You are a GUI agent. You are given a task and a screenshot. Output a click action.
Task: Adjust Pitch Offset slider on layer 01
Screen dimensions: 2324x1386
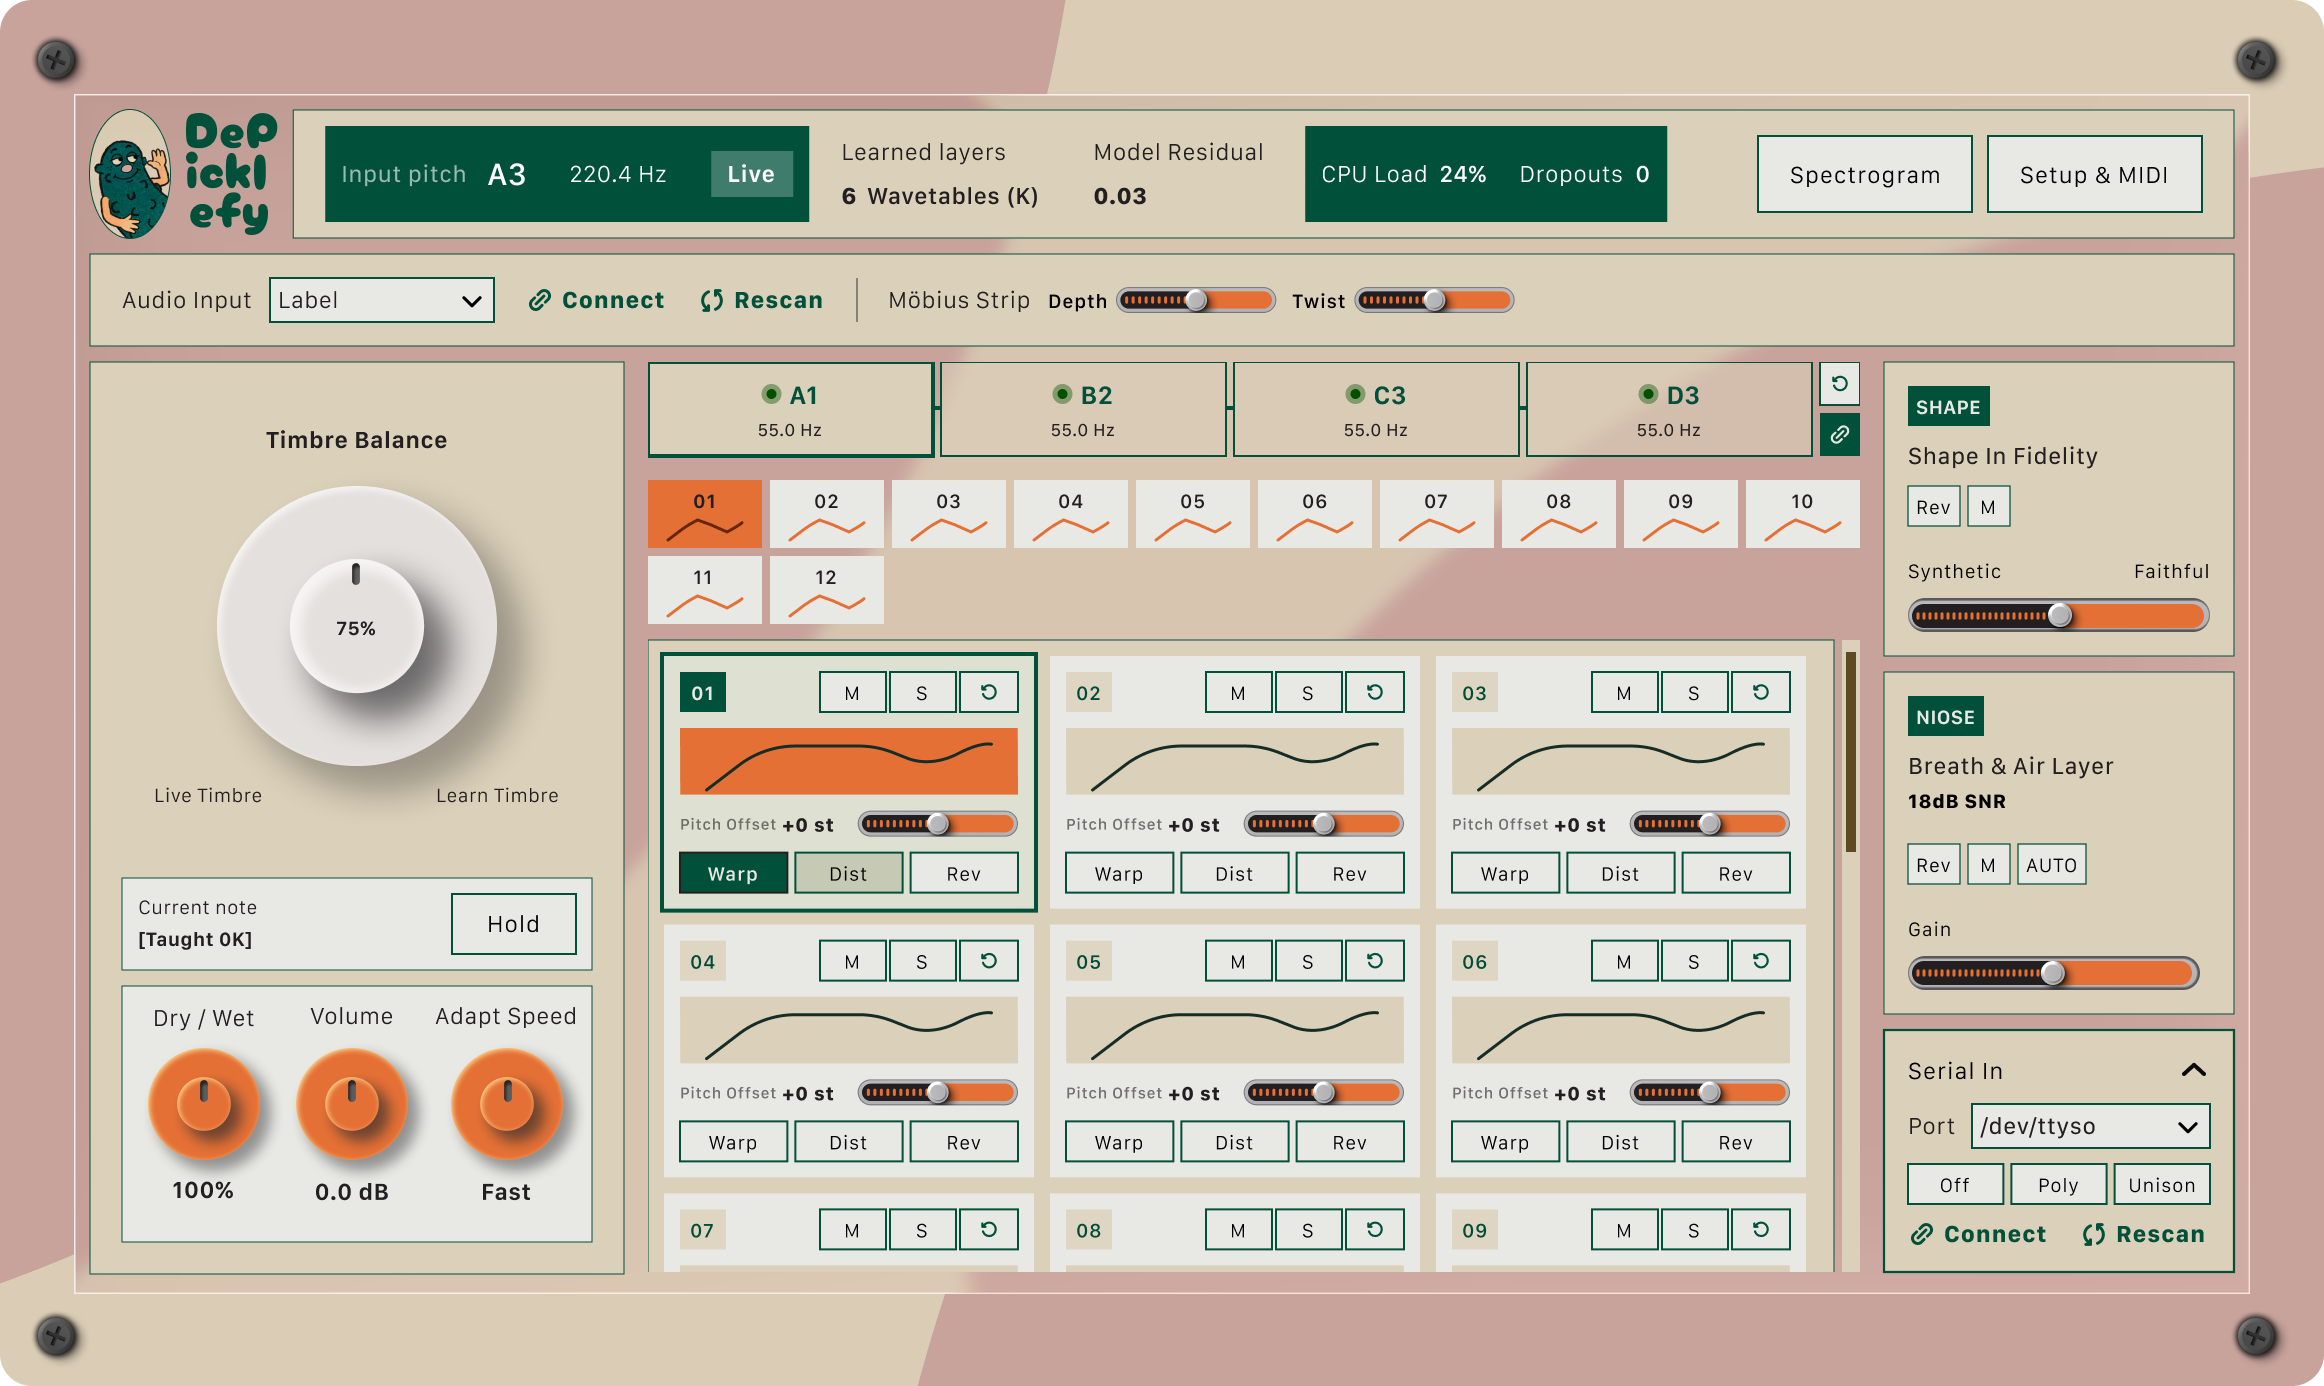pyautogui.click(x=938, y=824)
